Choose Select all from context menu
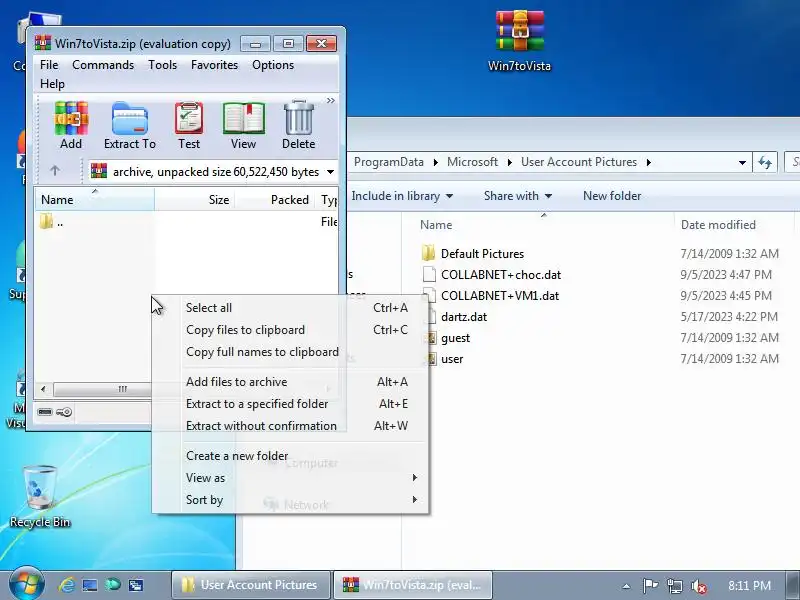Screen dimensions: 800x600 pyautogui.click(x=290, y=308)
